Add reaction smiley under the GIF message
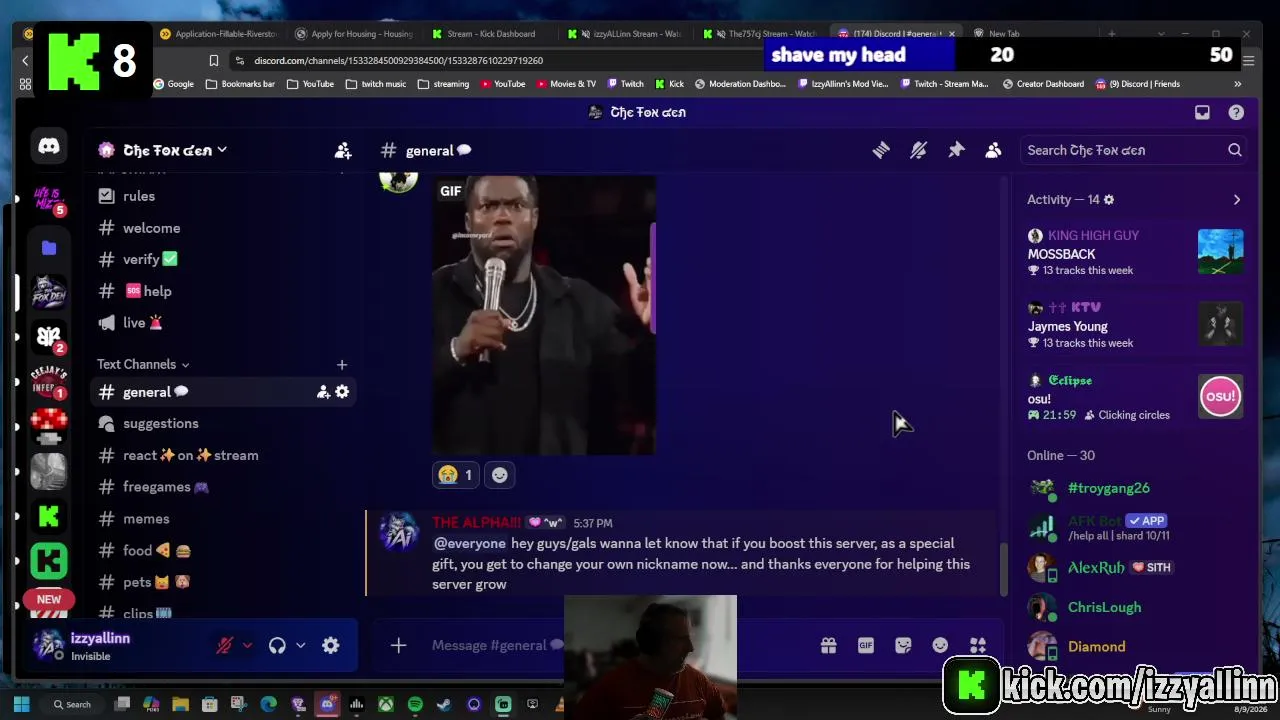This screenshot has width=1280, height=720. tap(500, 475)
